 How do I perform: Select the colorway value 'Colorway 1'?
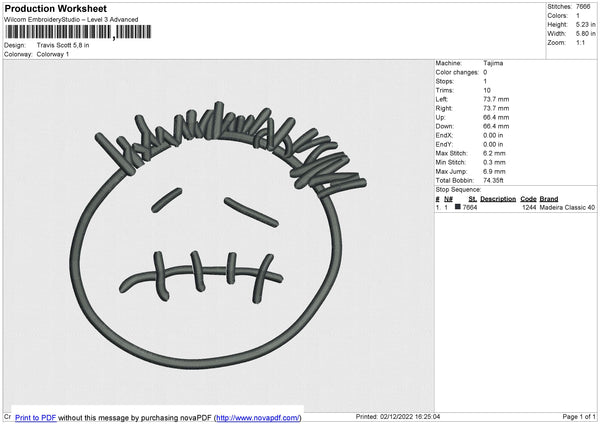[53, 54]
